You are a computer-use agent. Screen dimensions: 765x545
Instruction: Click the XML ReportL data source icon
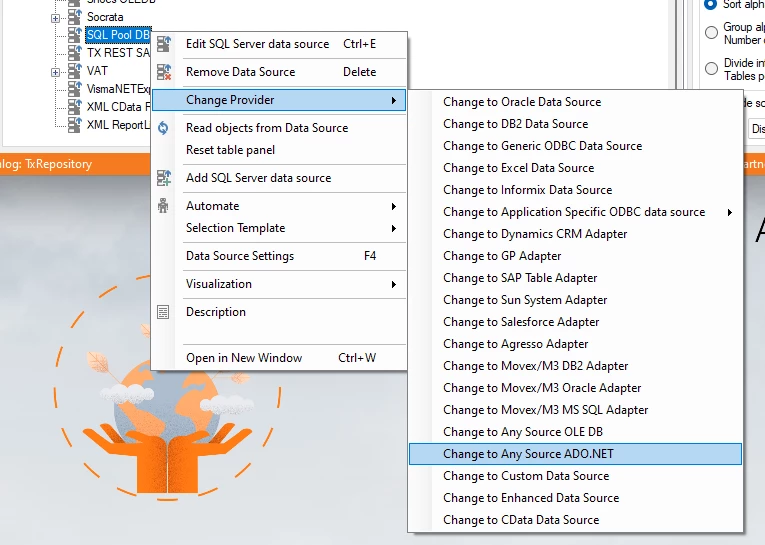pyautogui.click(x=75, y=125)
